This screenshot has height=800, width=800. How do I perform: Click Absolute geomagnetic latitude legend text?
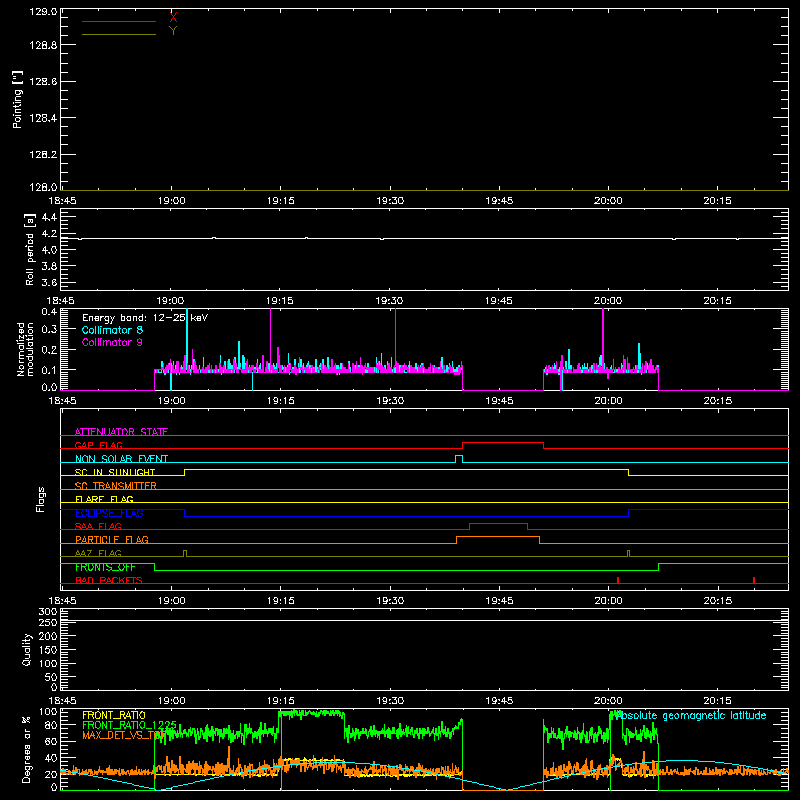(x=689, y=716)
